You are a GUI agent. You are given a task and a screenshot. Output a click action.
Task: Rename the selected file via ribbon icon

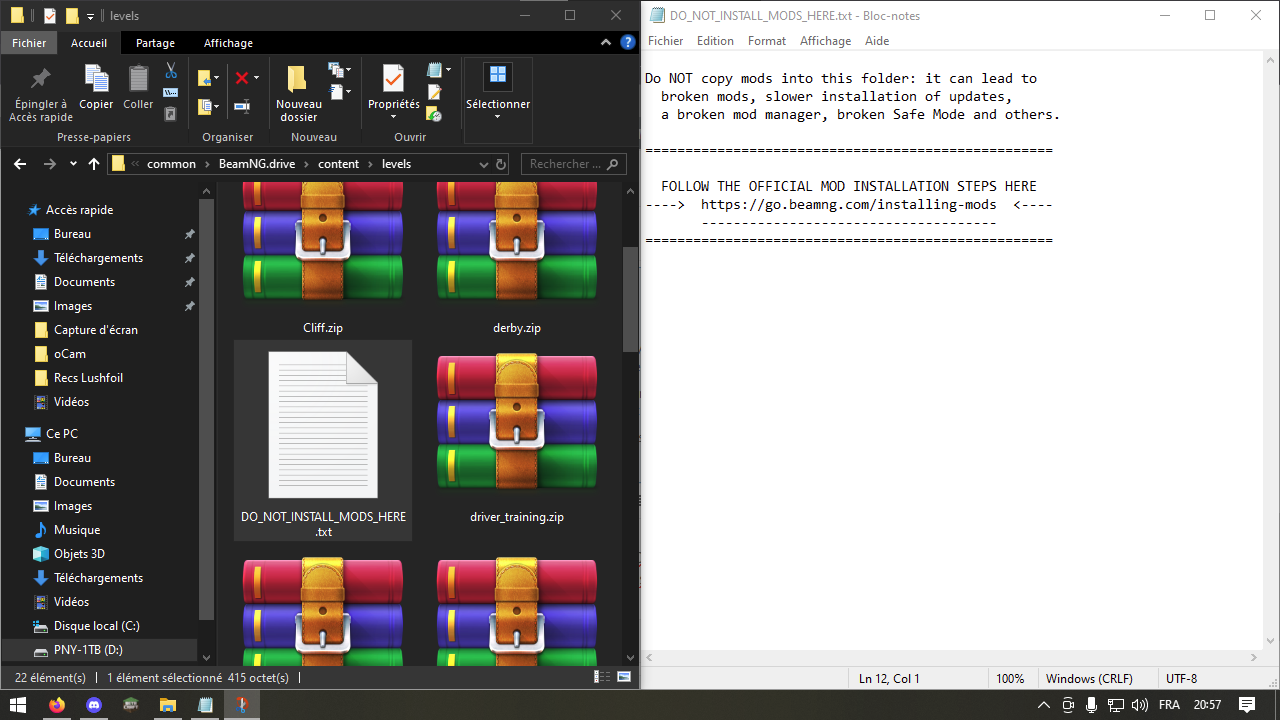241,105
